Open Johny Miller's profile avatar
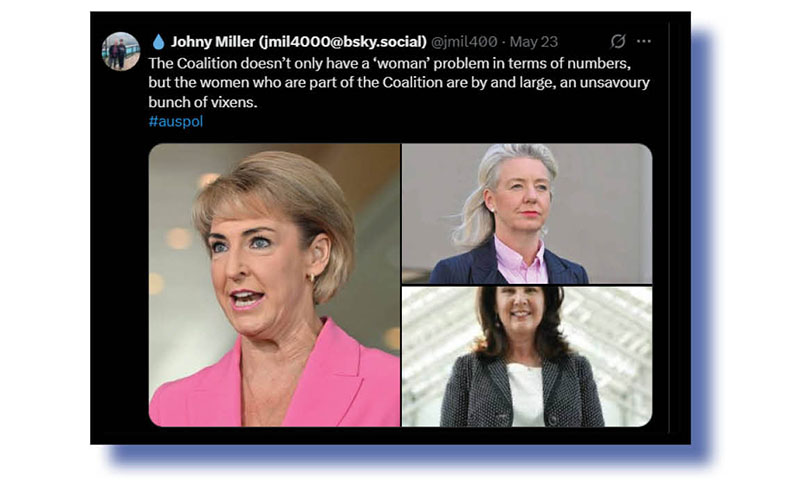 [121, 51]
